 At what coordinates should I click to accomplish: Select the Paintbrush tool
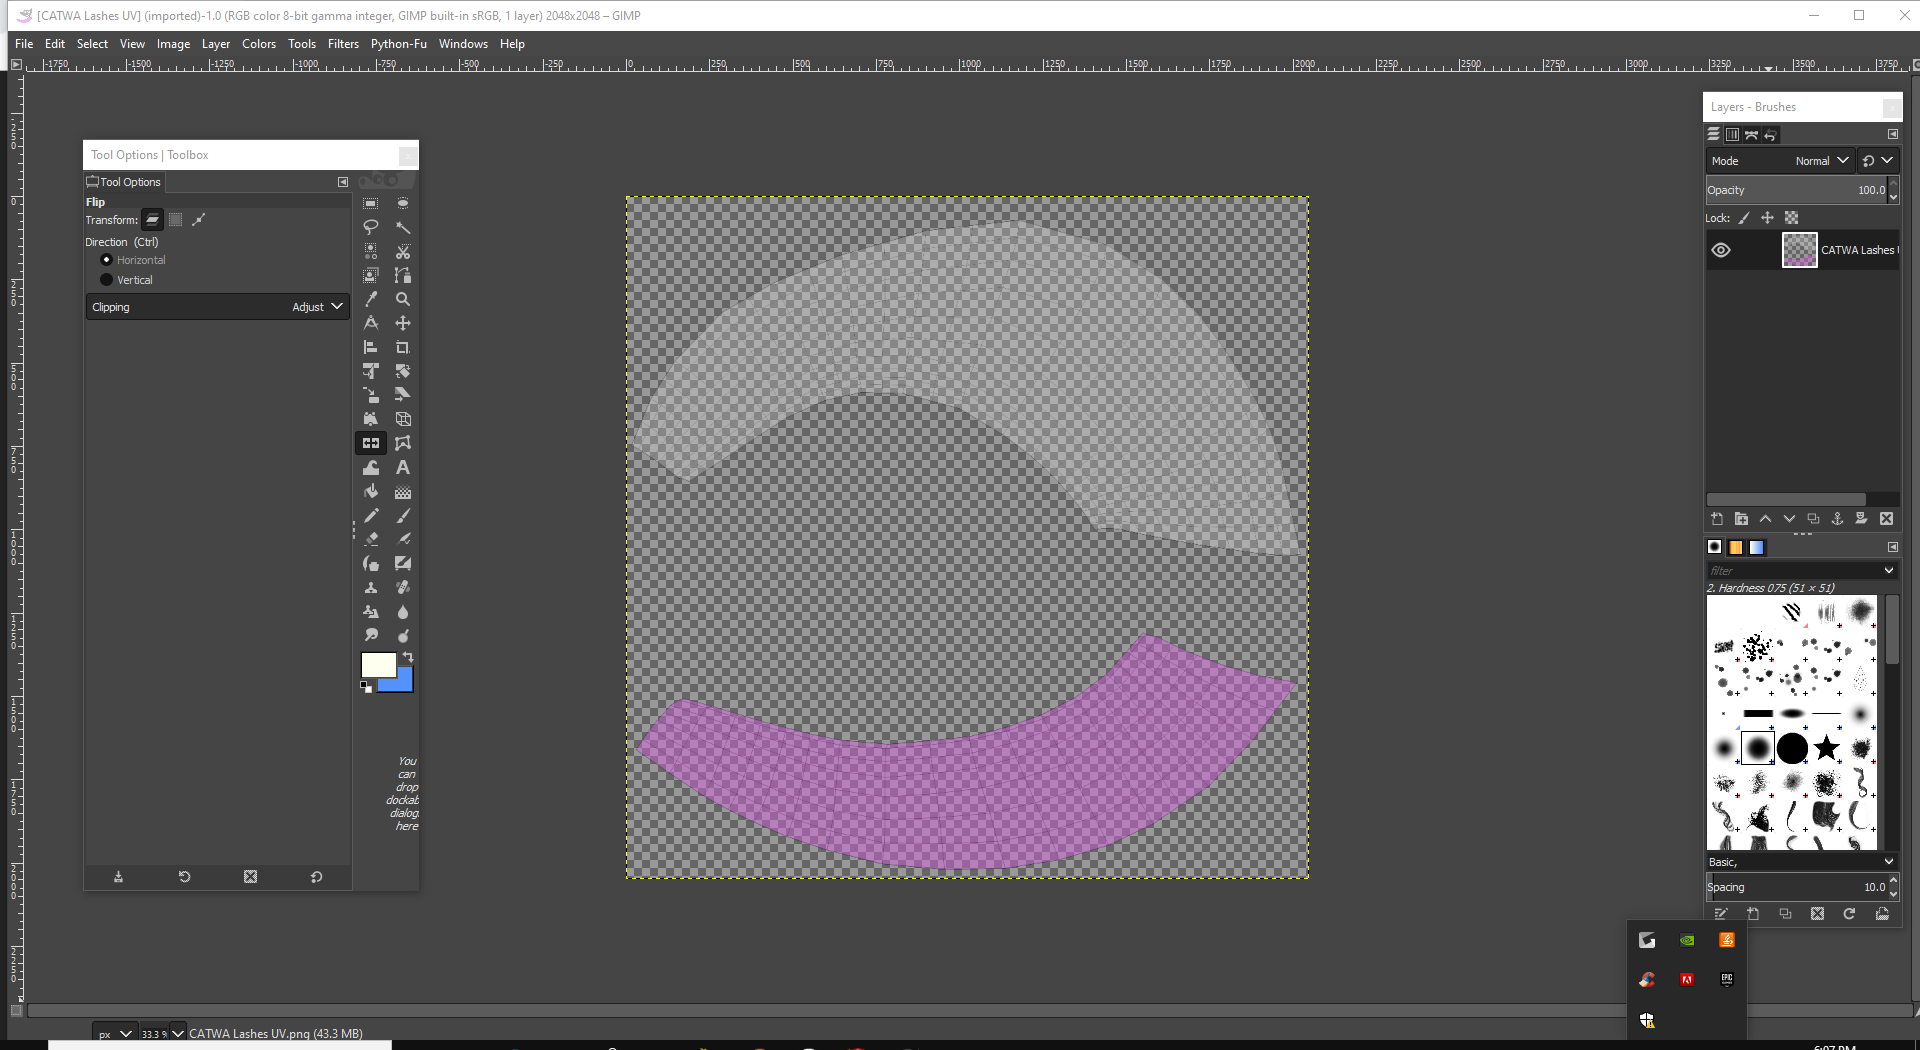[x=403, y=515]
